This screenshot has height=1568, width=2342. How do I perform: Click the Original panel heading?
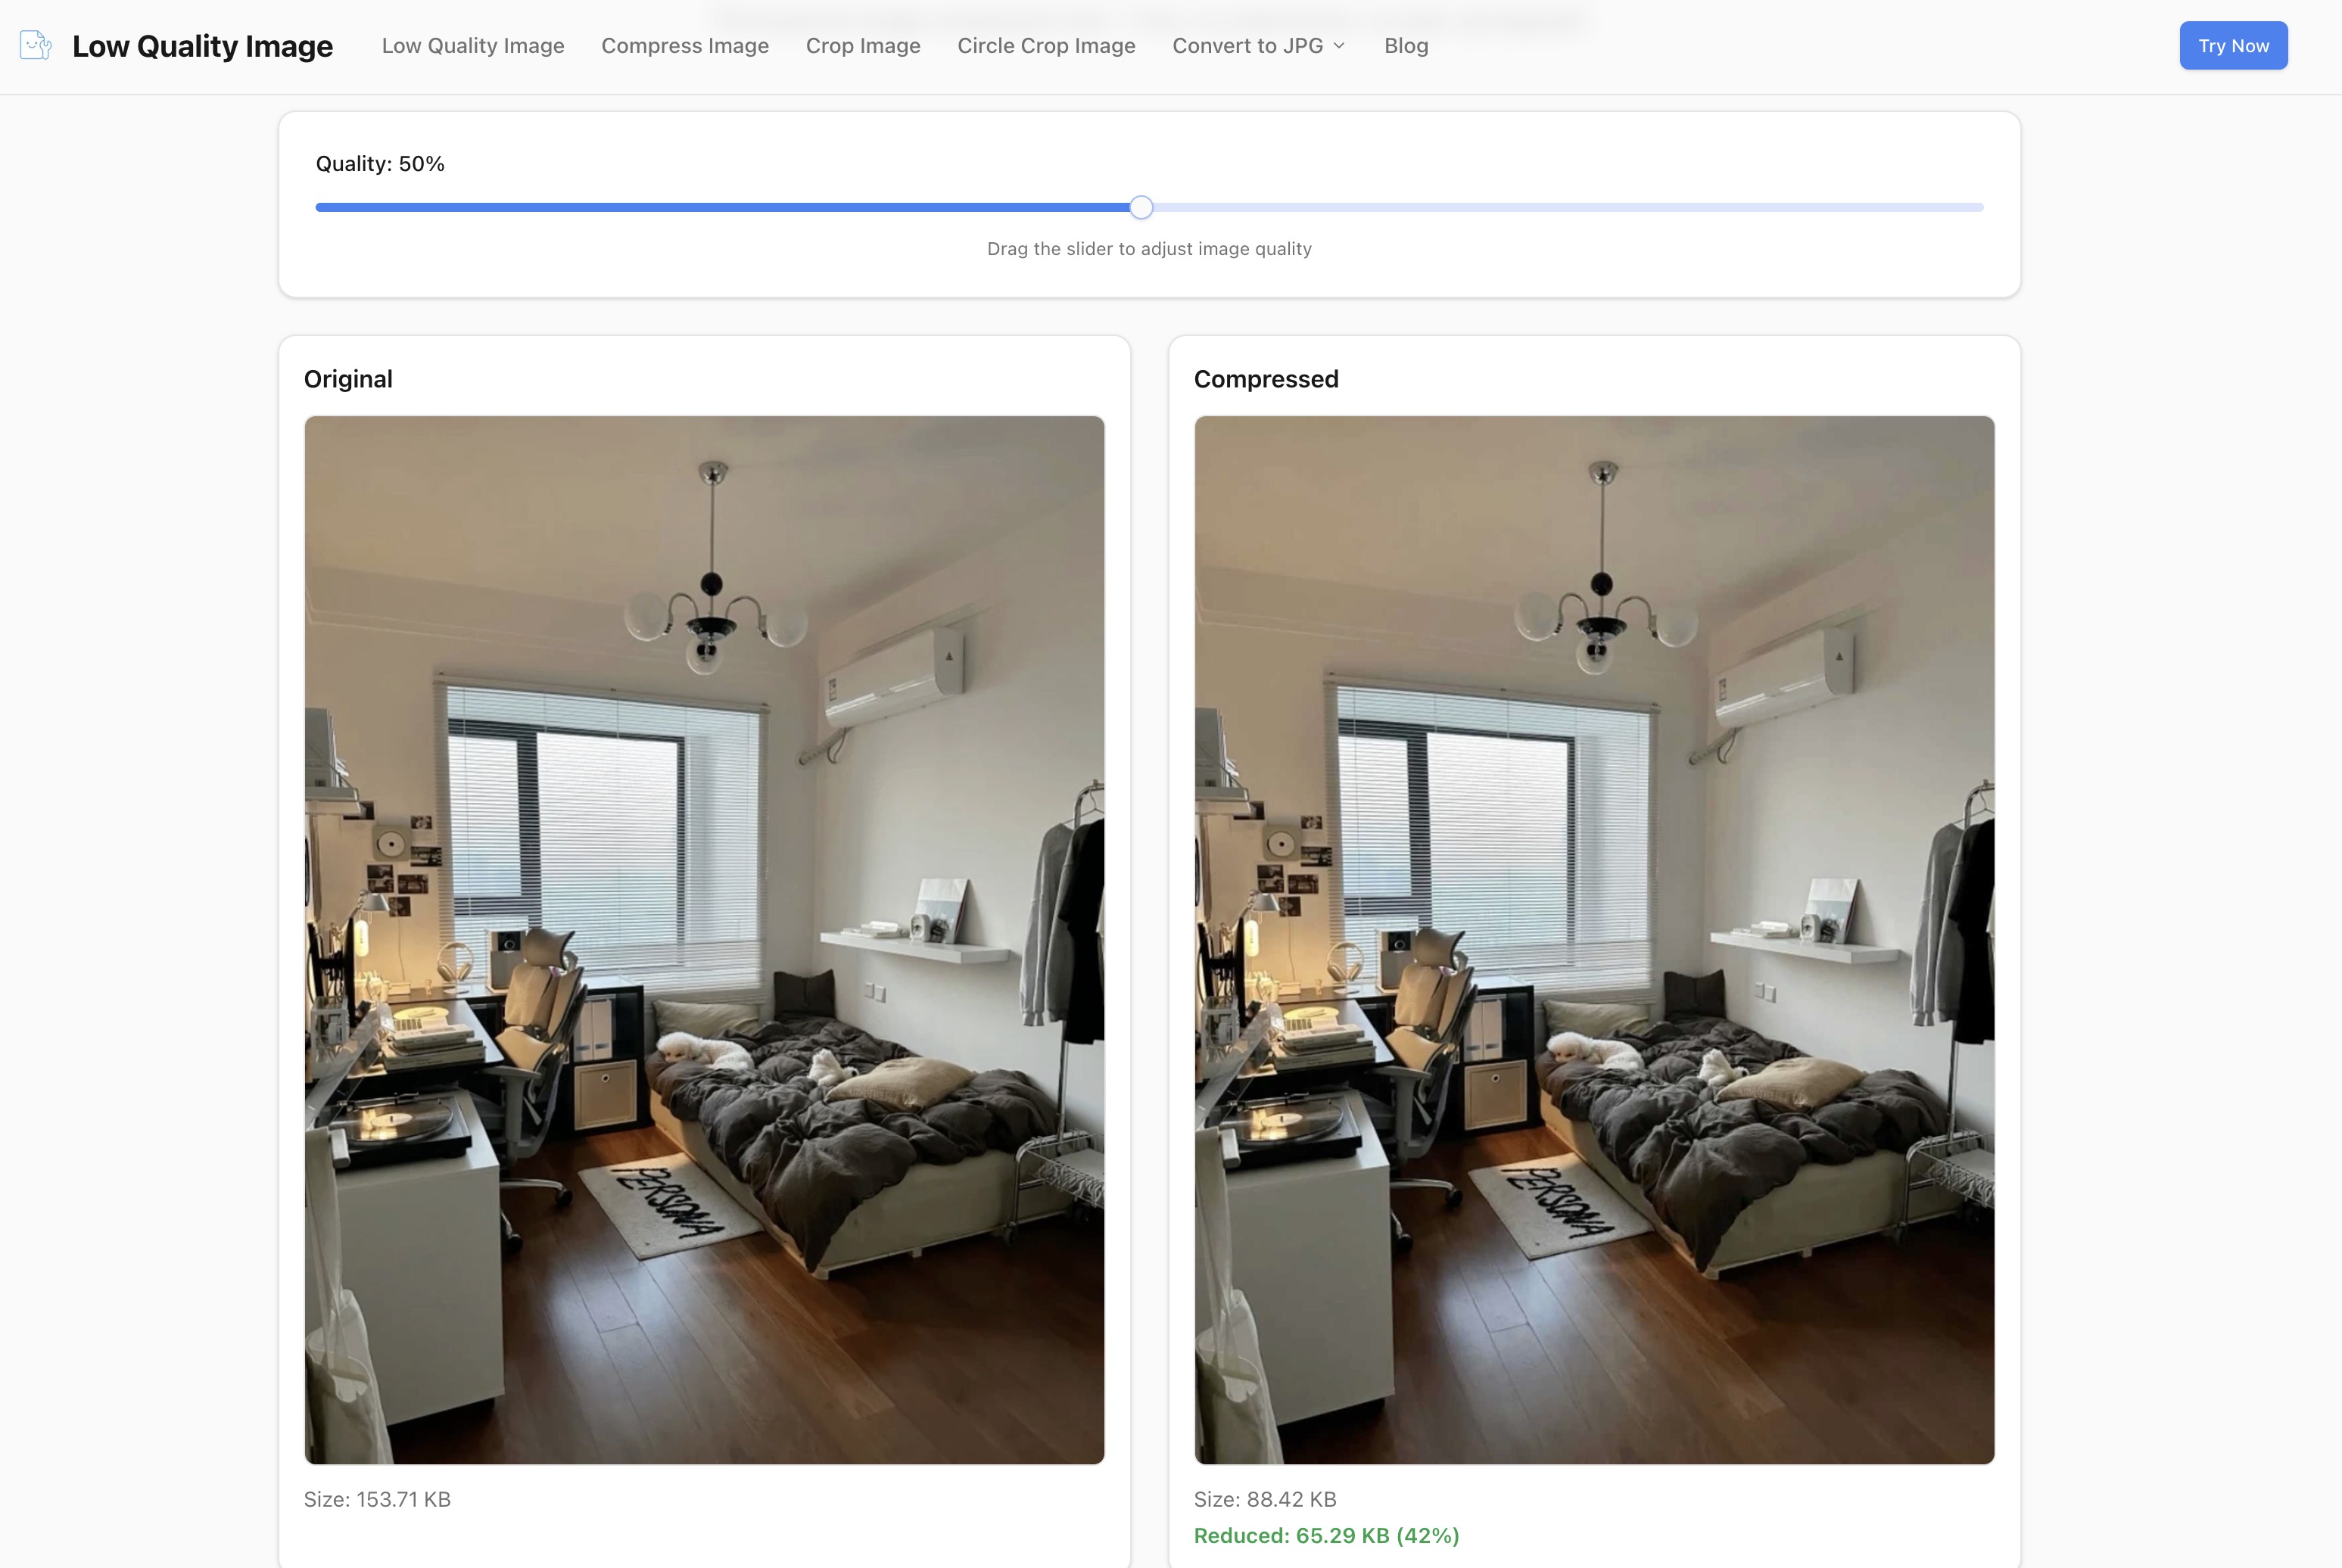click(347, 379)
